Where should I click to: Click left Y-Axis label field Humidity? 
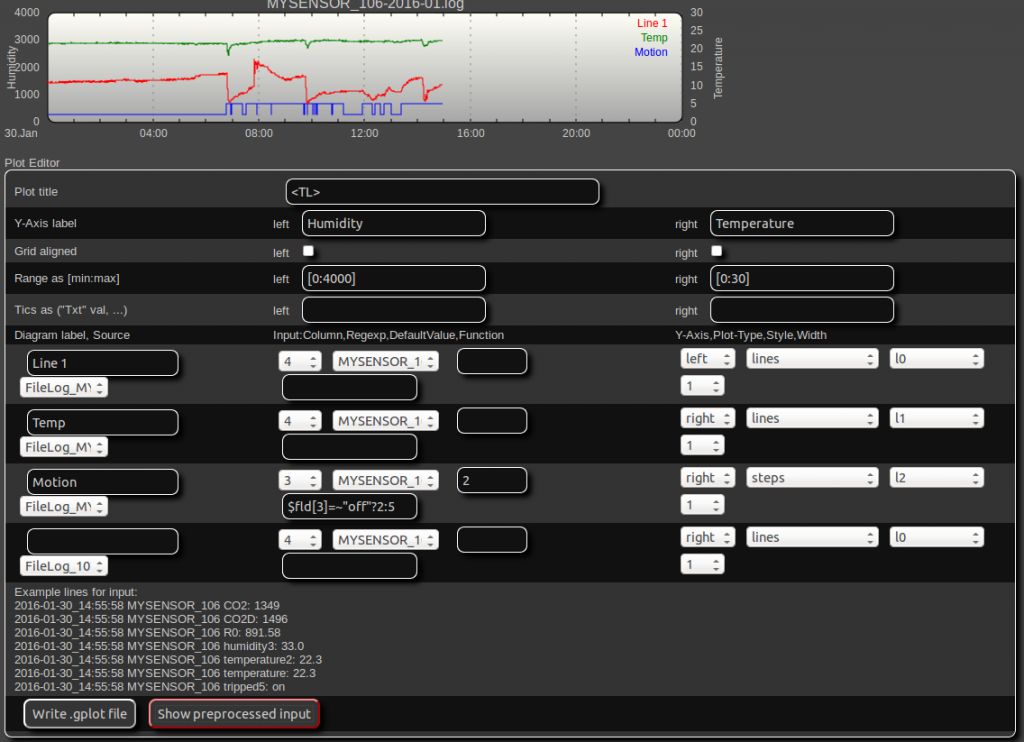pyautogui.click(x=393, y=224)
